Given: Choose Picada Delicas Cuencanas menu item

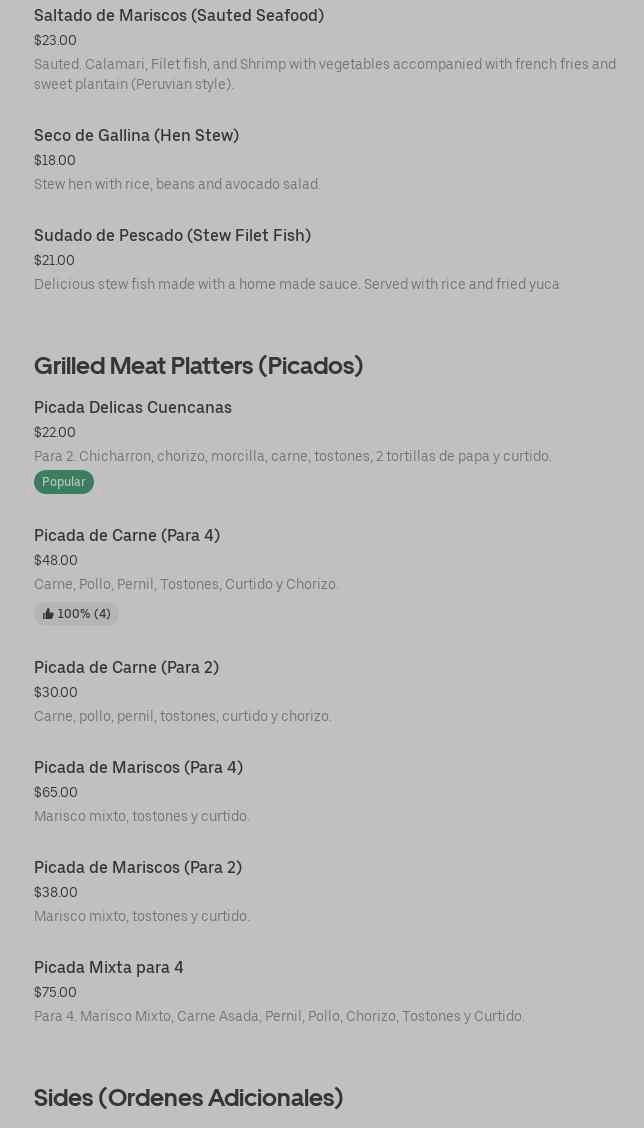Looking at the screenshot, I should coord(133,408).
